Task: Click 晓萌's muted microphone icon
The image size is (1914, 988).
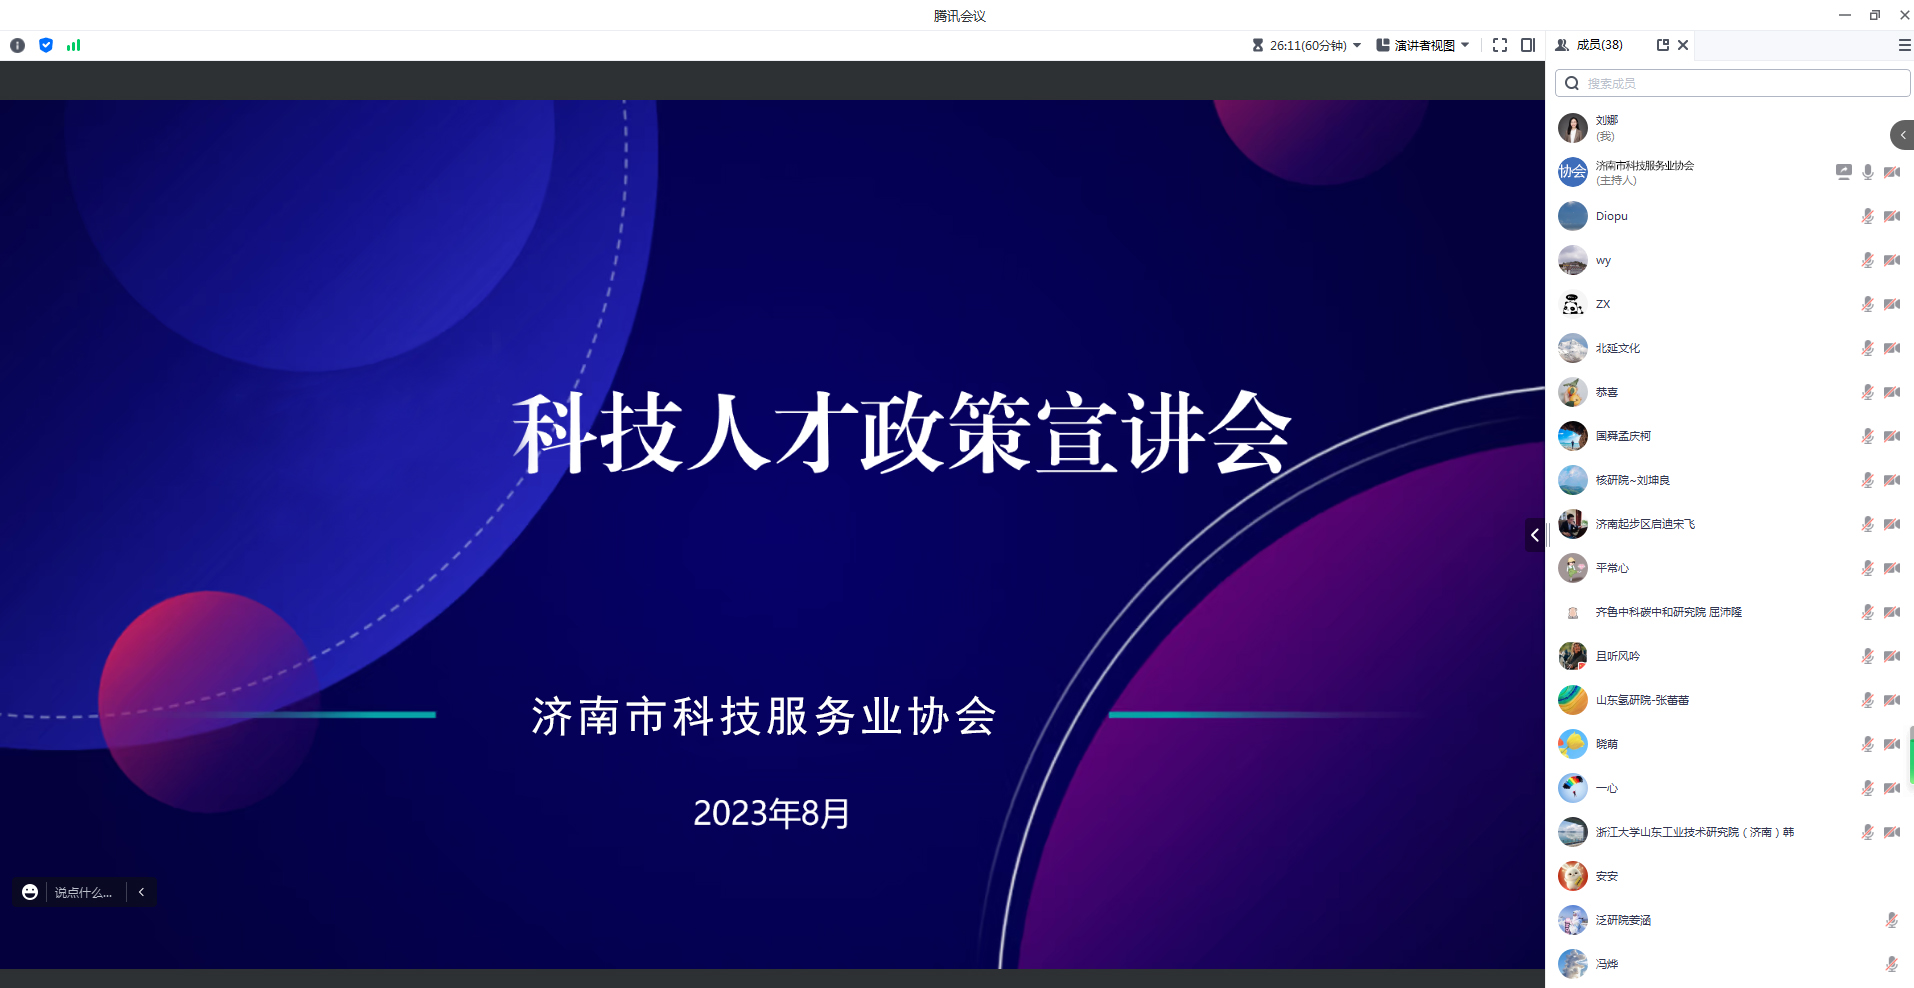Action: 1867,744
